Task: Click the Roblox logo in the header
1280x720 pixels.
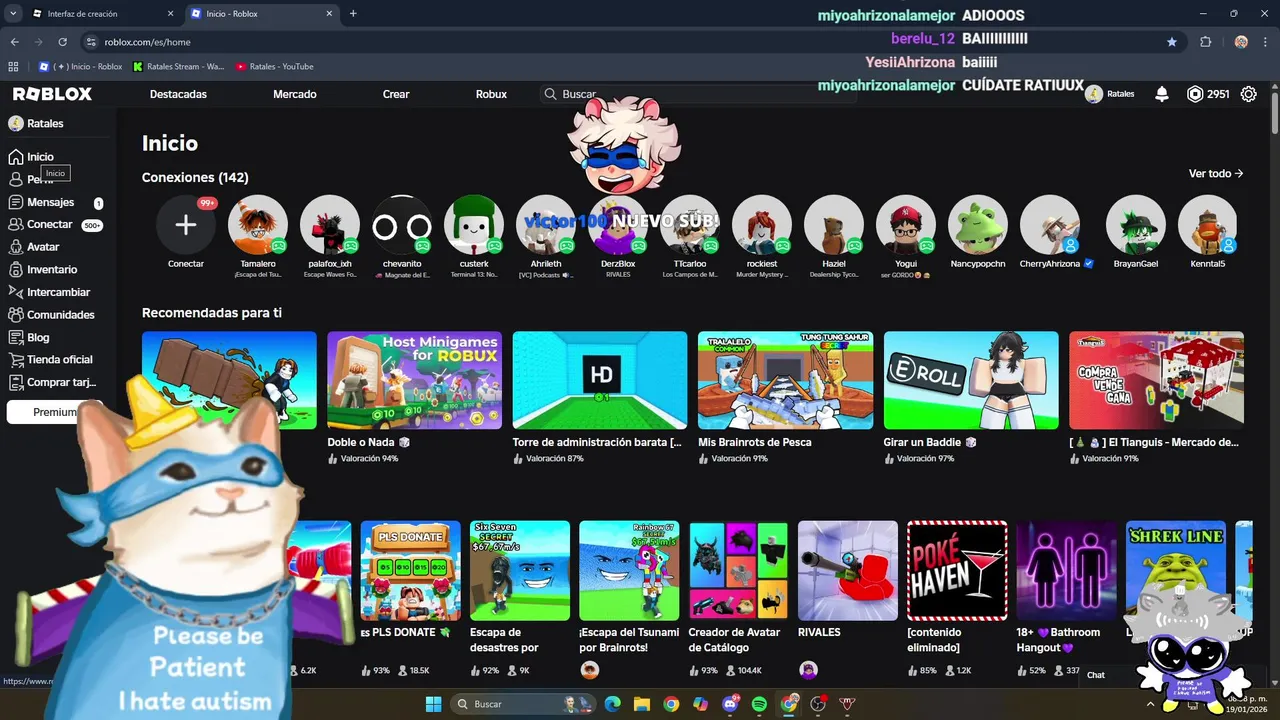Action: point(52,94)
